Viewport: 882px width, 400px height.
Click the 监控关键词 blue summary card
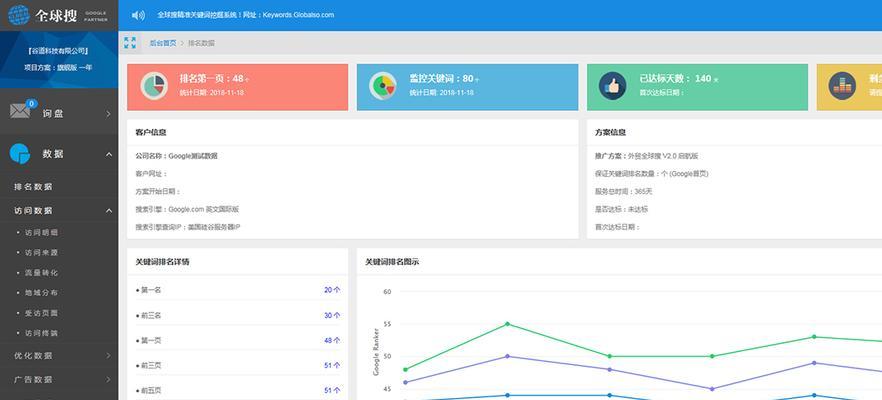coord(467,87)
